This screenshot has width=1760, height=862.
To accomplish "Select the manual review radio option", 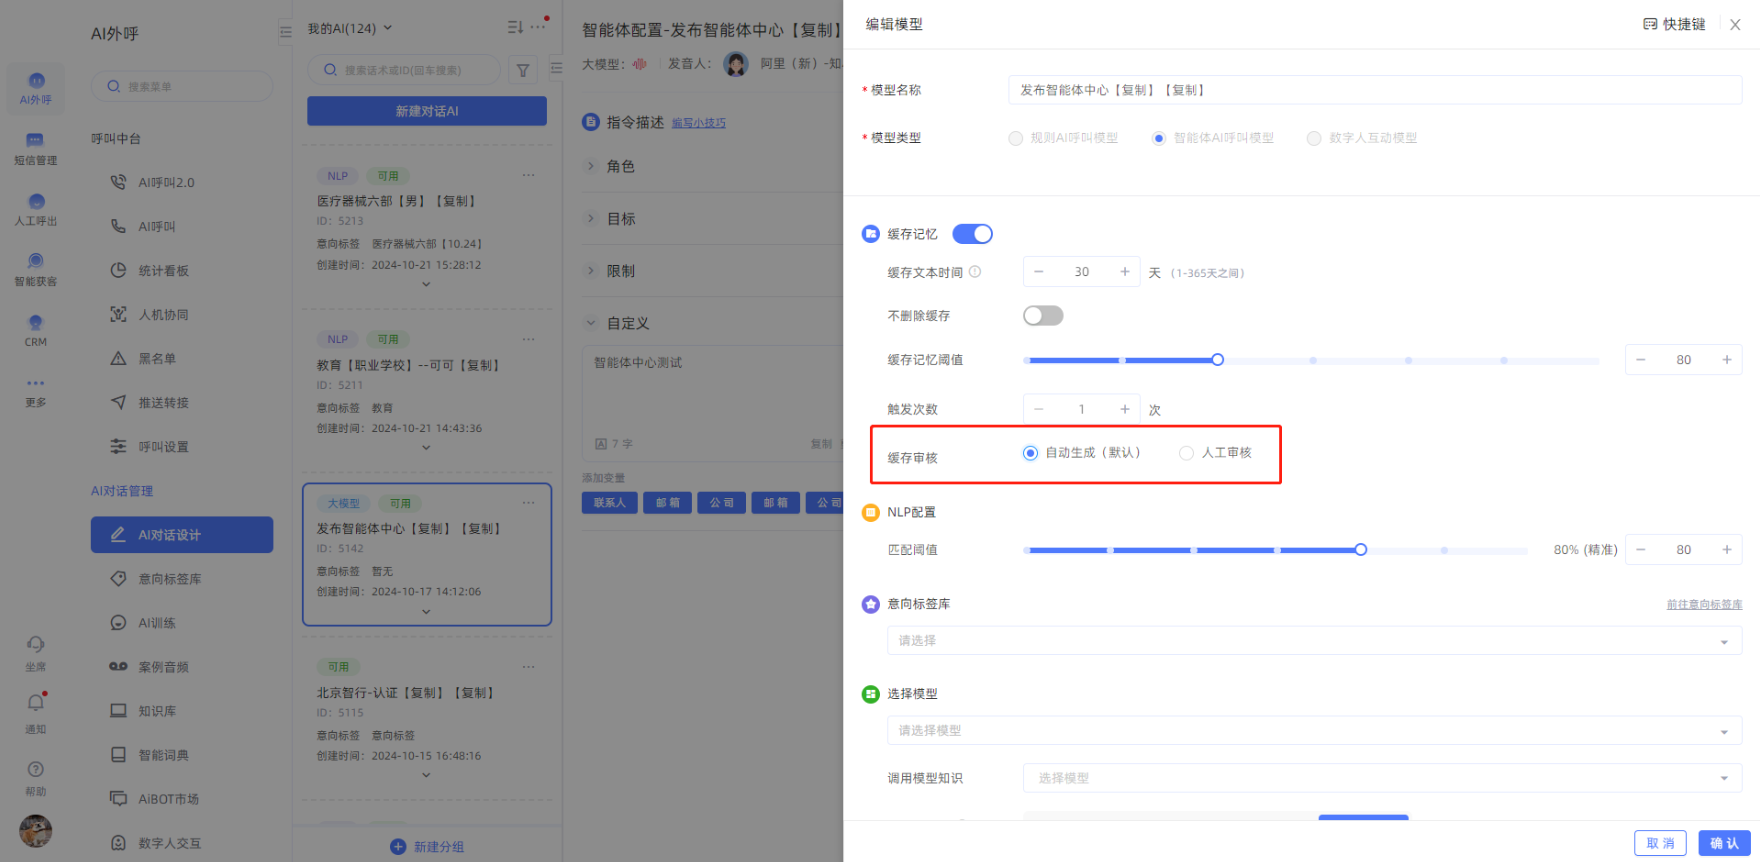I will [1187, 453].
